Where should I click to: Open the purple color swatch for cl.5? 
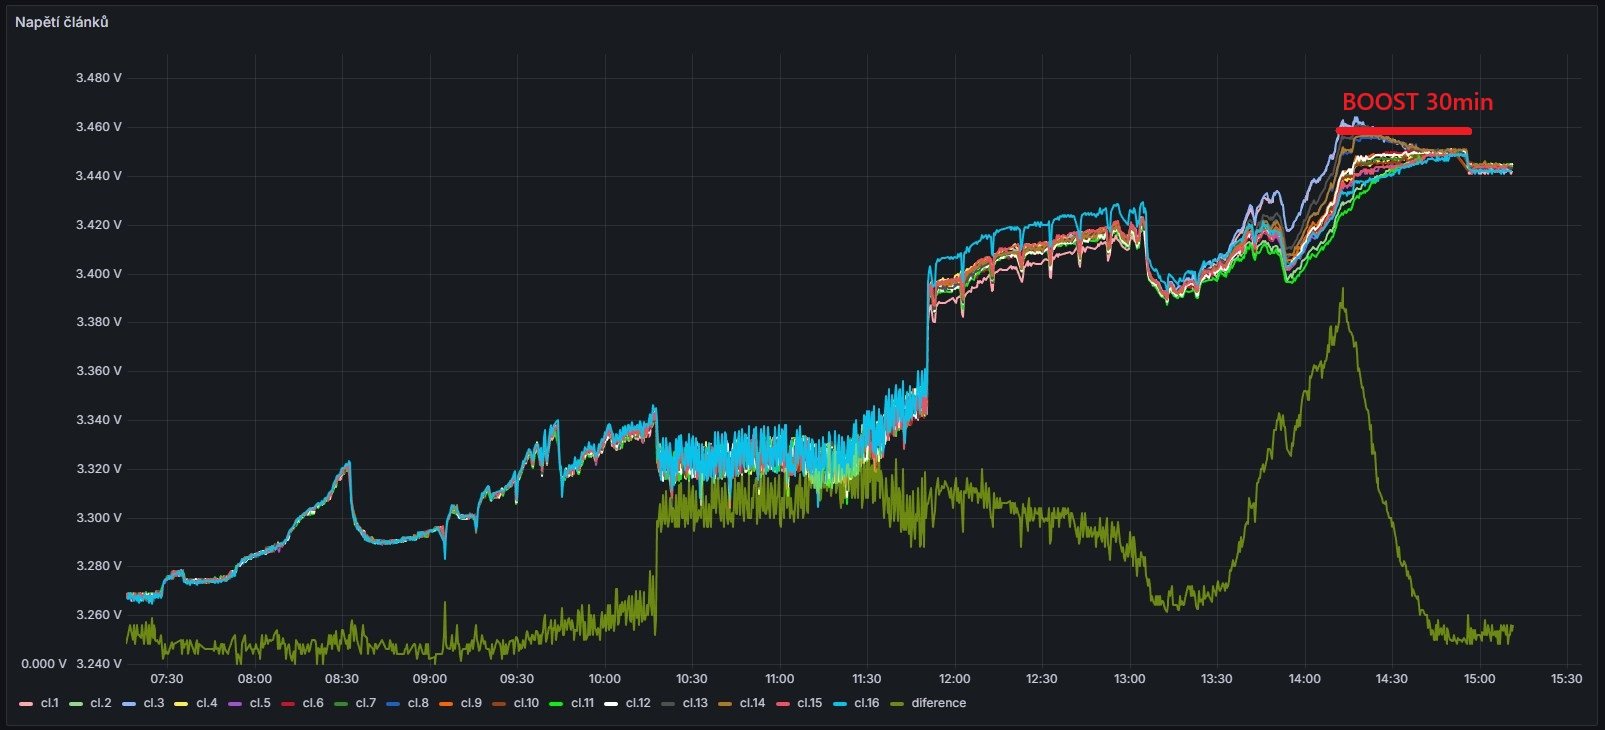coord(235,704)
